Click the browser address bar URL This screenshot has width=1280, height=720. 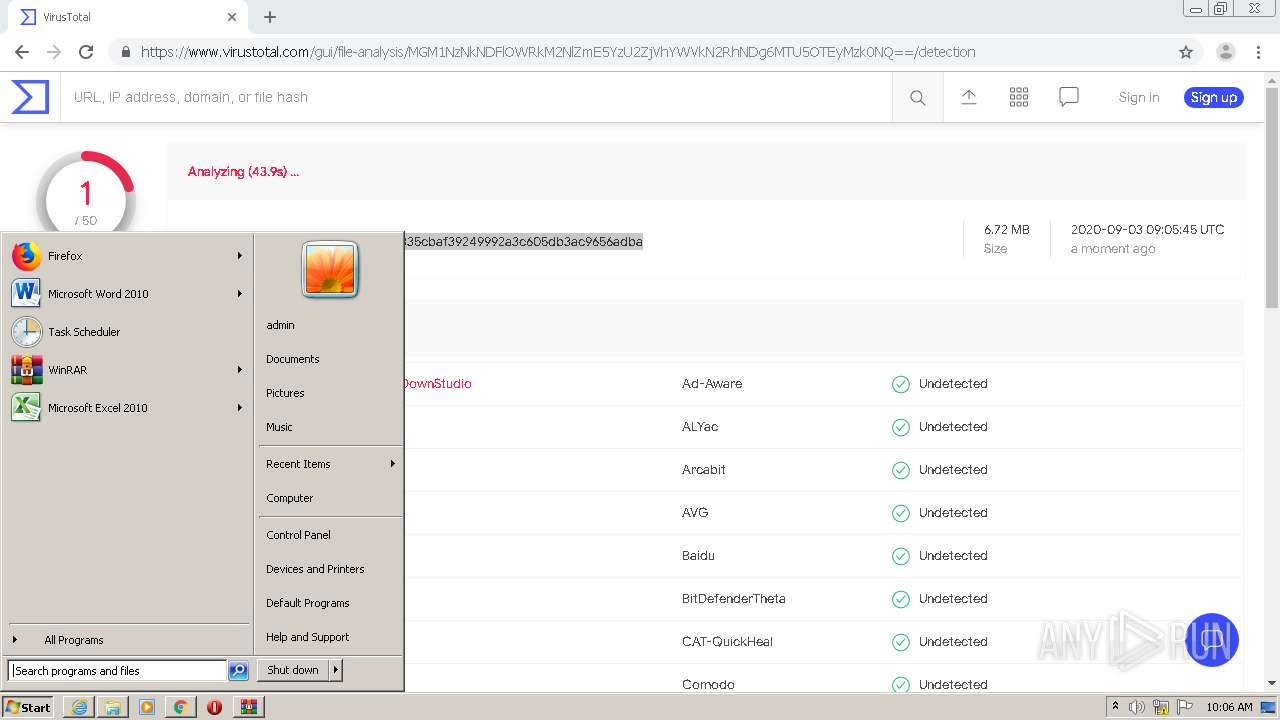[x=558, y=52]
